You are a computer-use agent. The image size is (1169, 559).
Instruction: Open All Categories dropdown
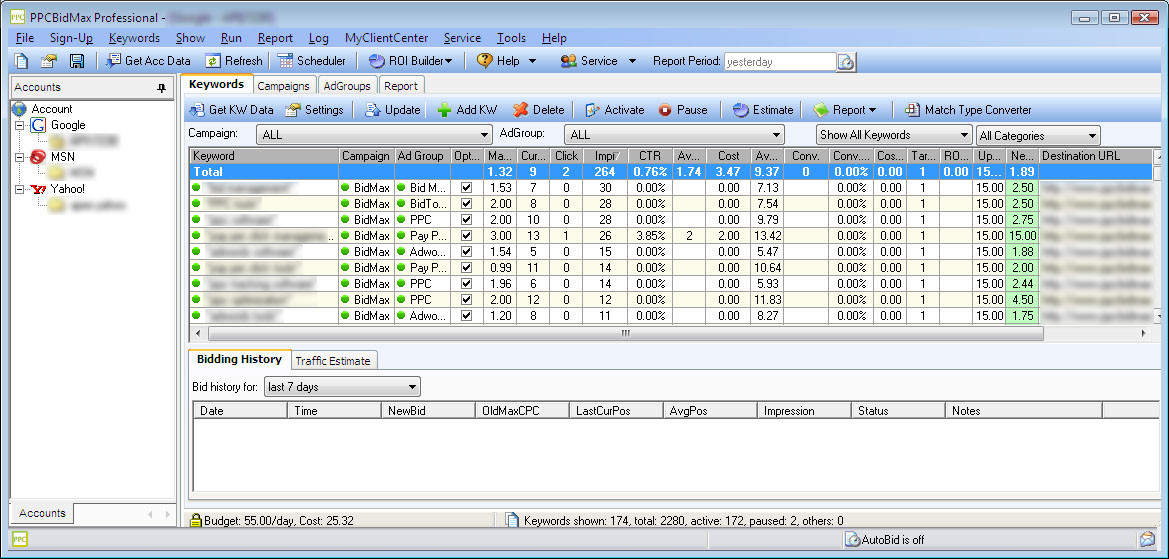[1039, 136]
